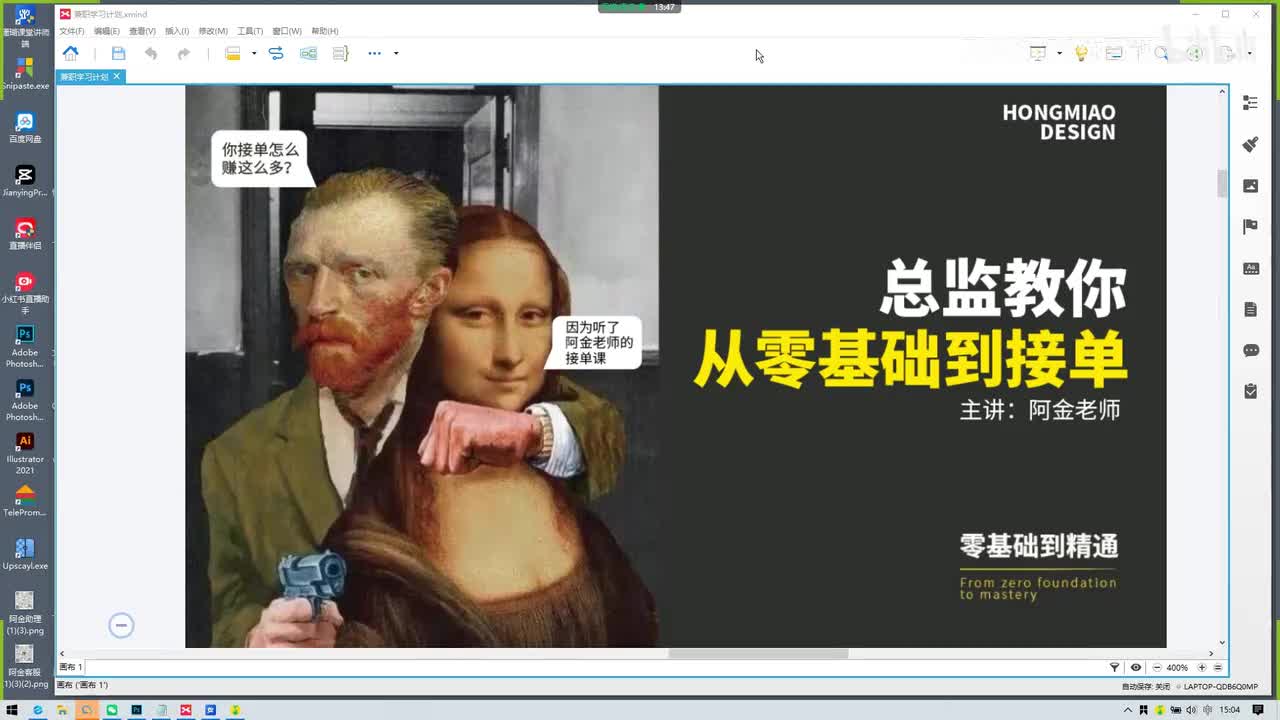Collapse the topic with circled minus button
Viewport: 1280px width, 720px height.
click(121, 626)
